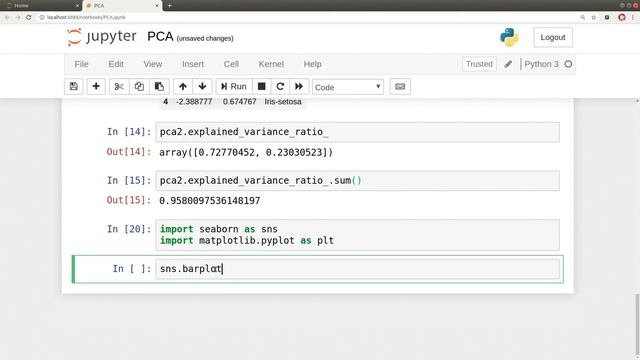Click the Iris-setosa table cell
This screenshot has width=640, height=360.
(x=283, y=102)
